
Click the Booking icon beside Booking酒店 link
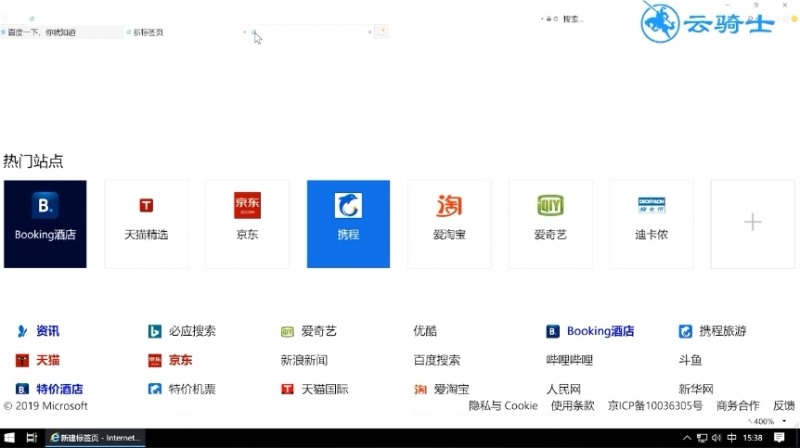[553, 331]
